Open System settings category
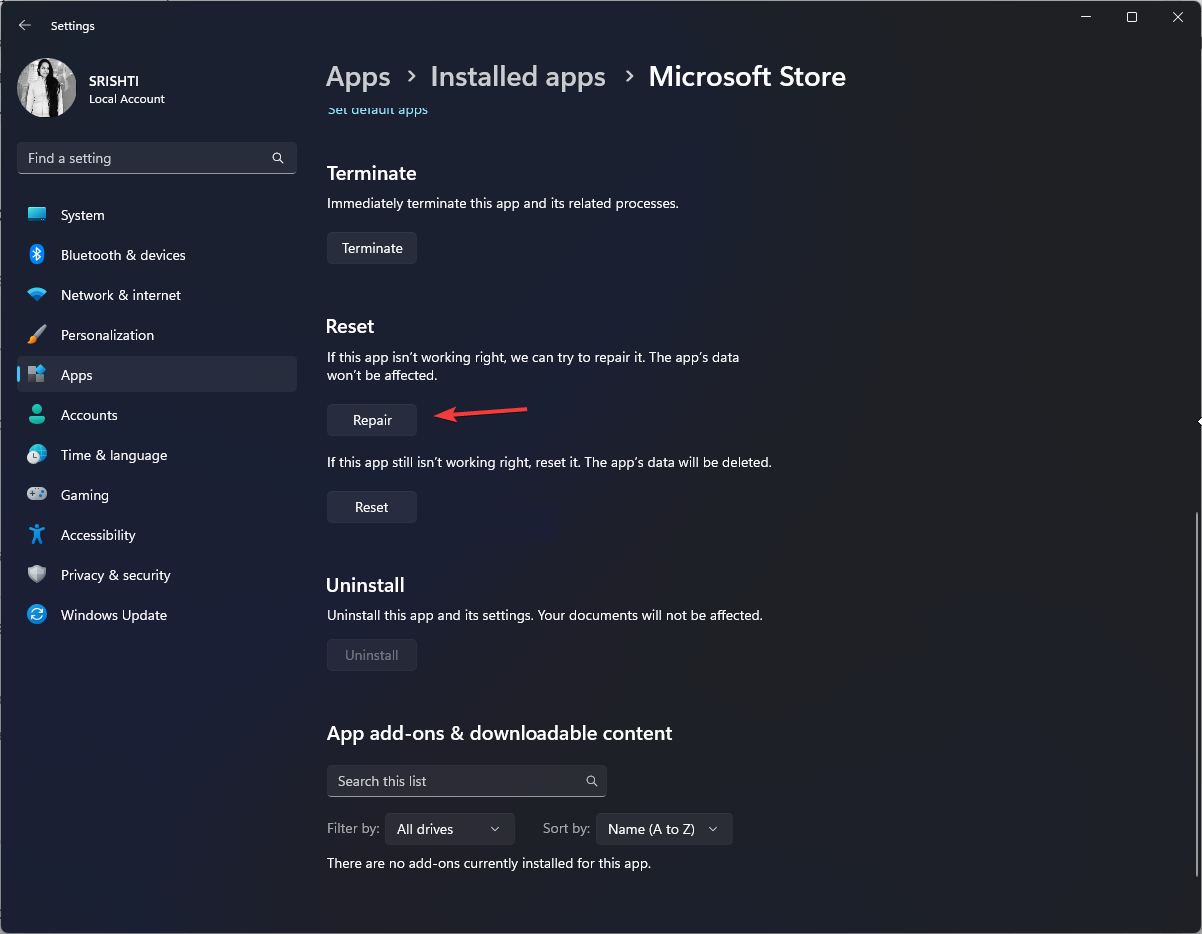The image size is (1202, 934). tap(157, 215)
